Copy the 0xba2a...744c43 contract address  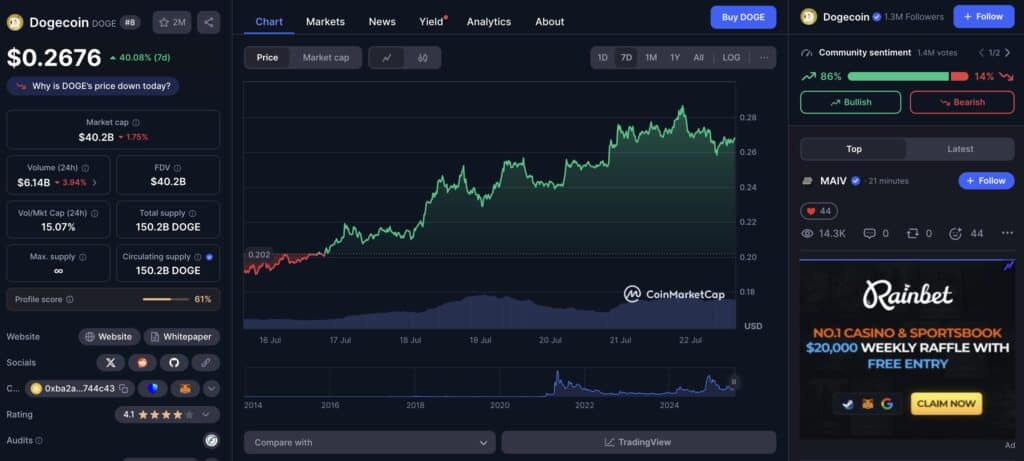coord(123,389)
